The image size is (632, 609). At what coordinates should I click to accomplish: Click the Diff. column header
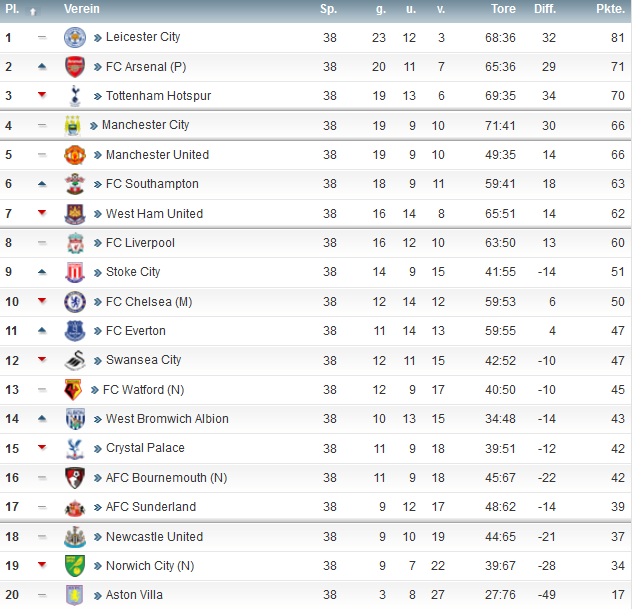545,9
